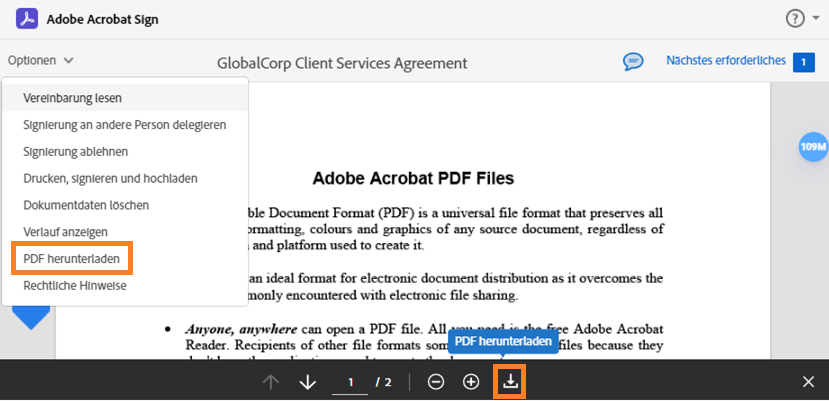This screenshot has height=401, width=829.
Task: Select Vereinbarung lesen from the menu
Action: point(125,98)
